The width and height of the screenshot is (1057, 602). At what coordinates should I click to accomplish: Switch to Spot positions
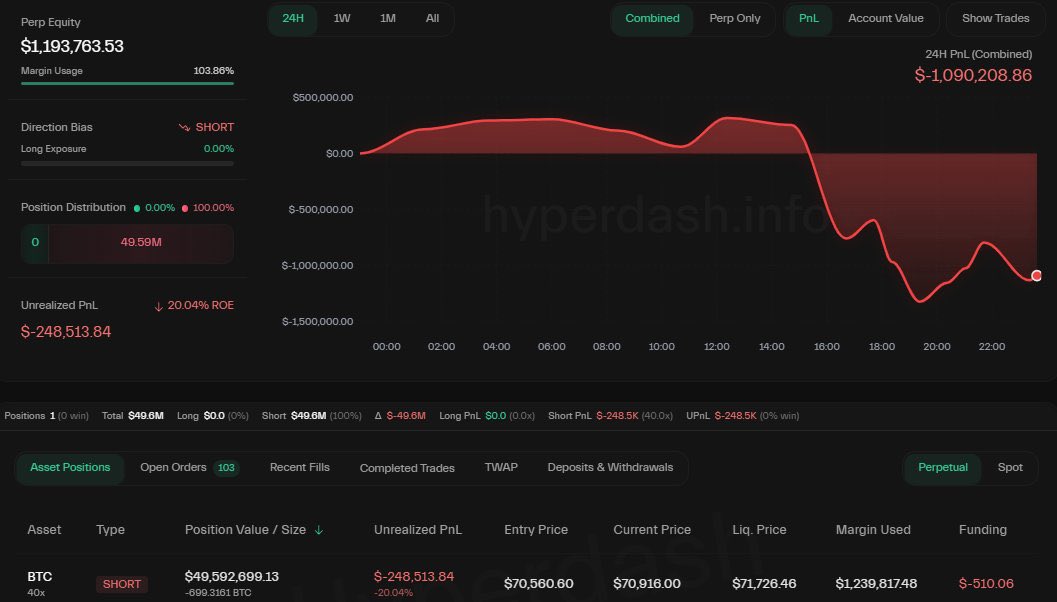pos(1010,467)
